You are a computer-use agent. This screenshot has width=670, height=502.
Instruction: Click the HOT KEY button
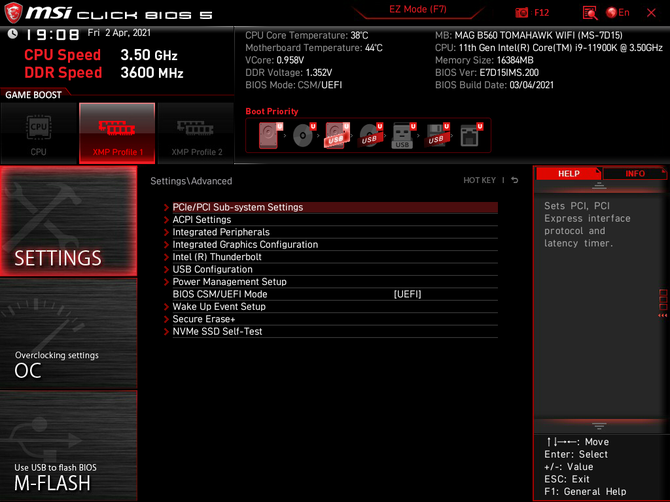tap(479, 180)
